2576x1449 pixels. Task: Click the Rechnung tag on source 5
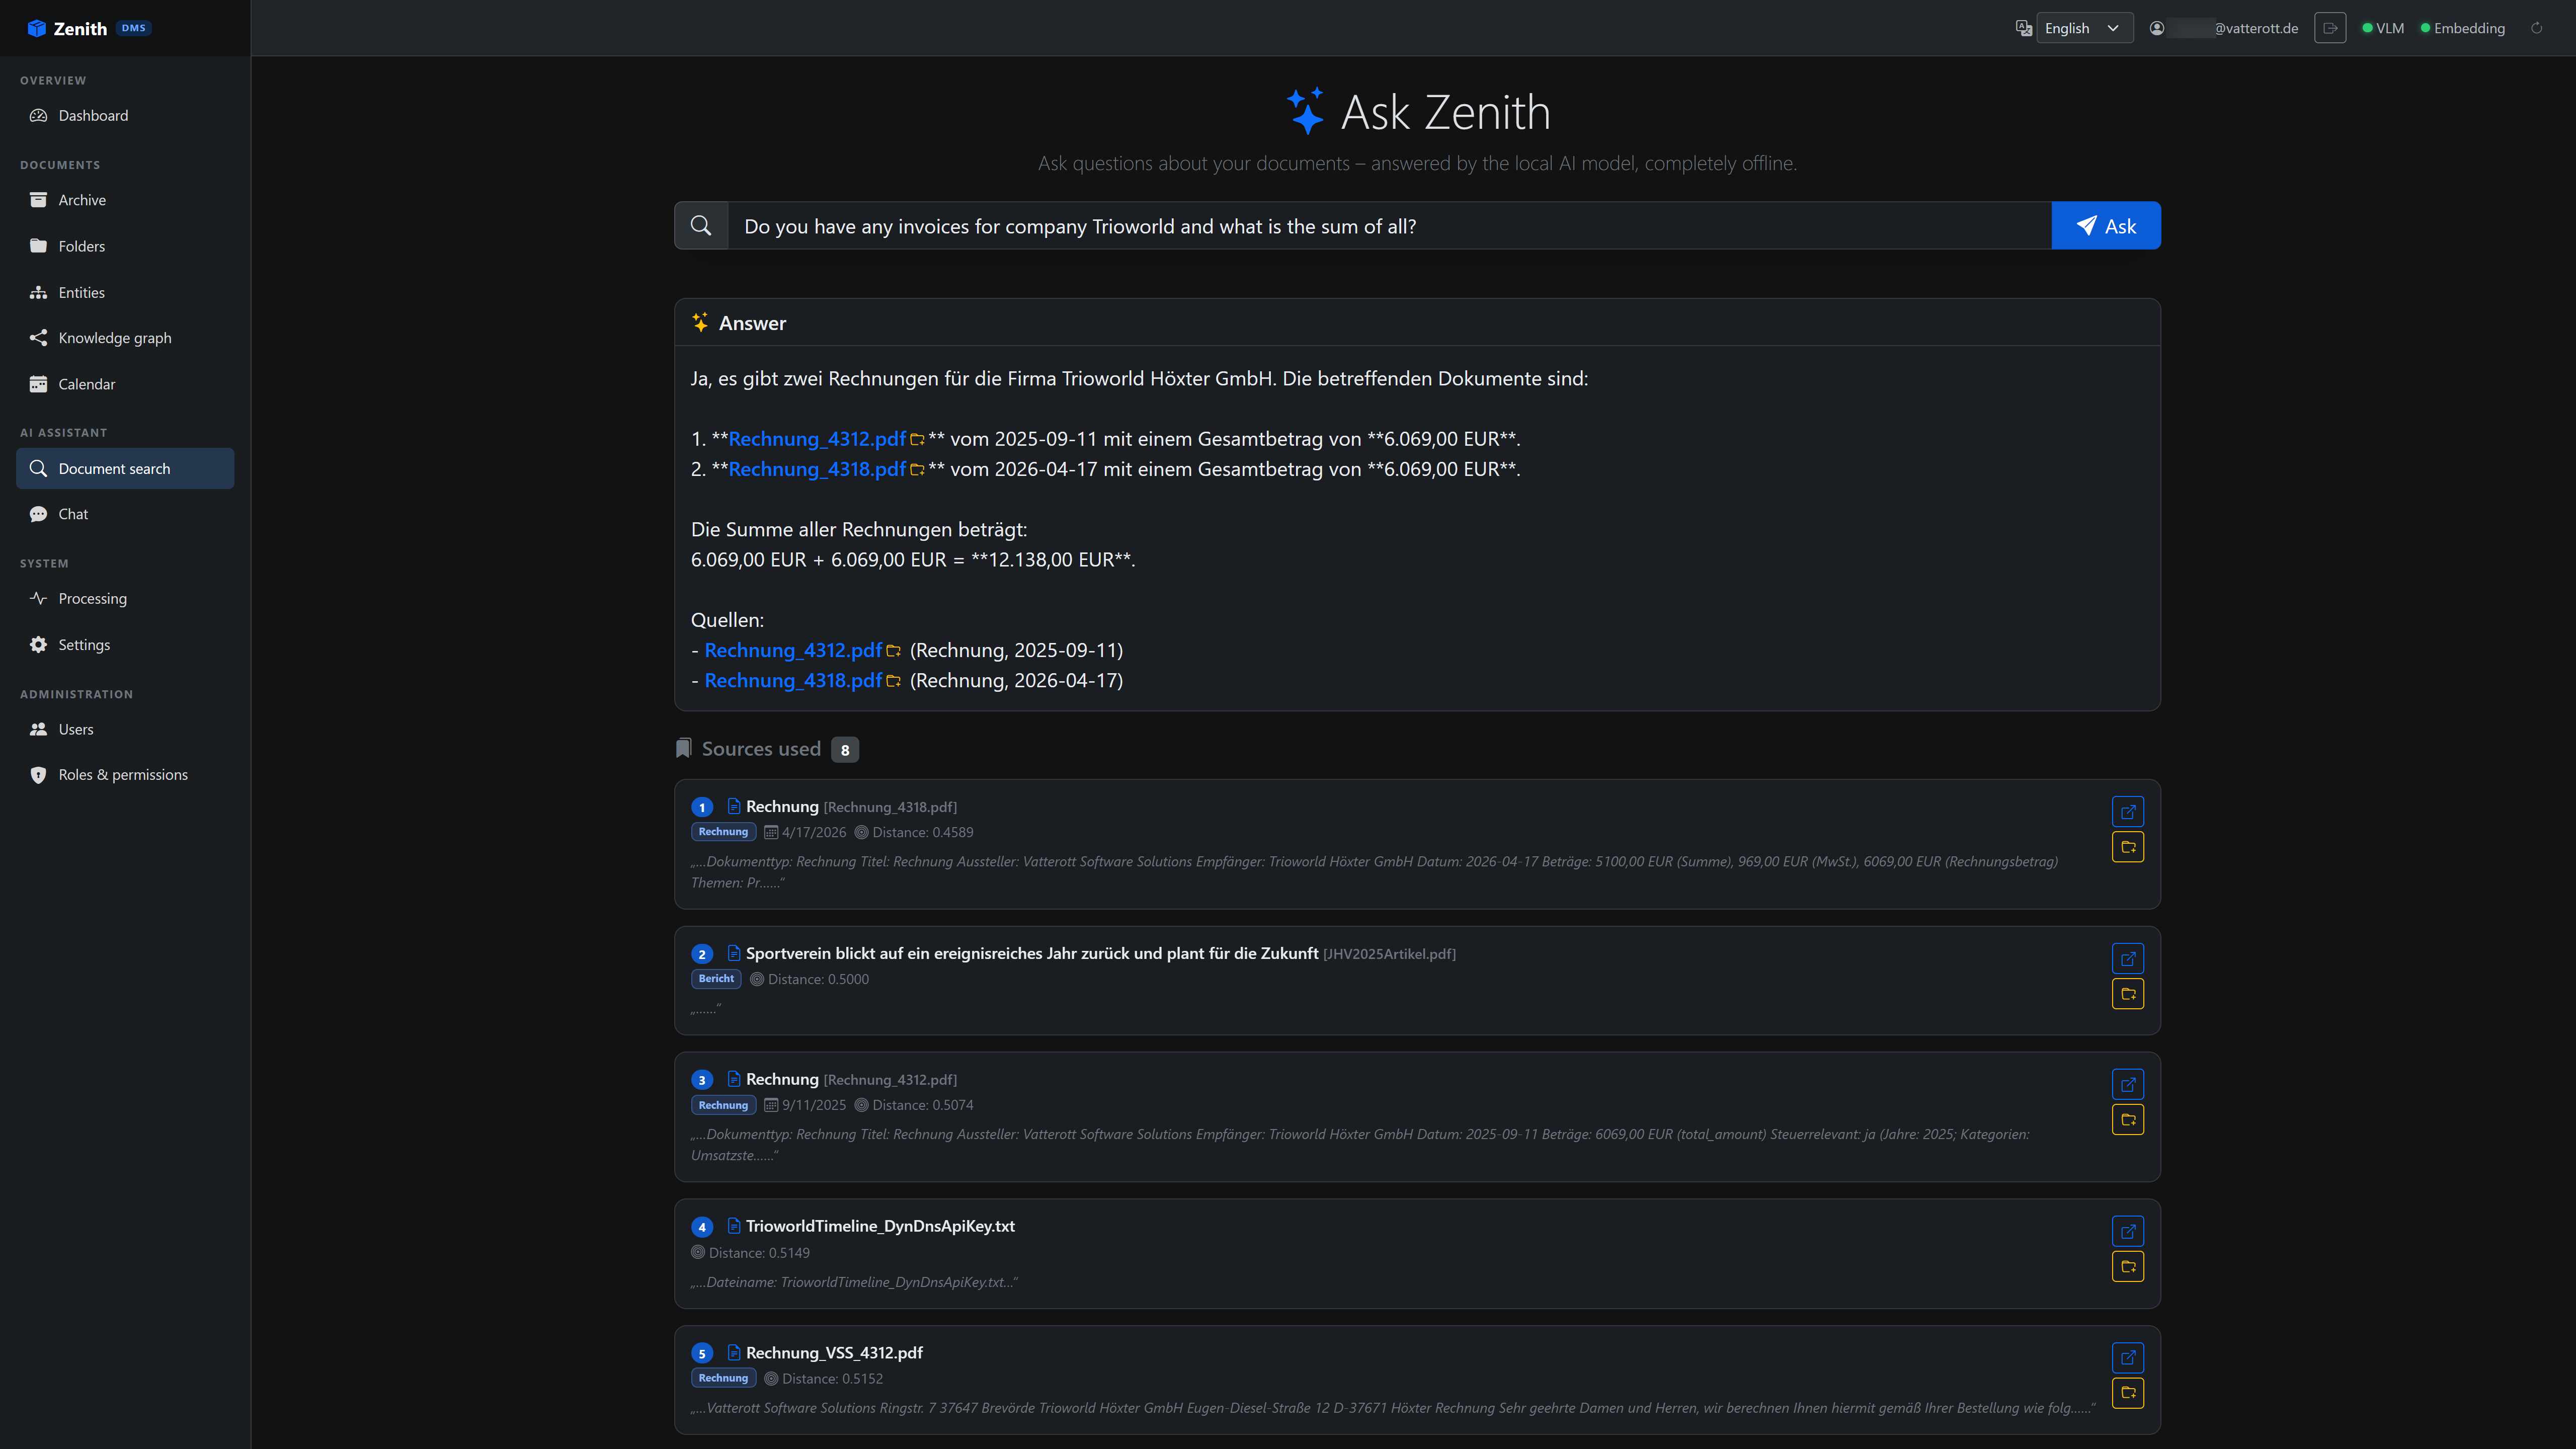pyautogui.click(x=723, y=1378)
